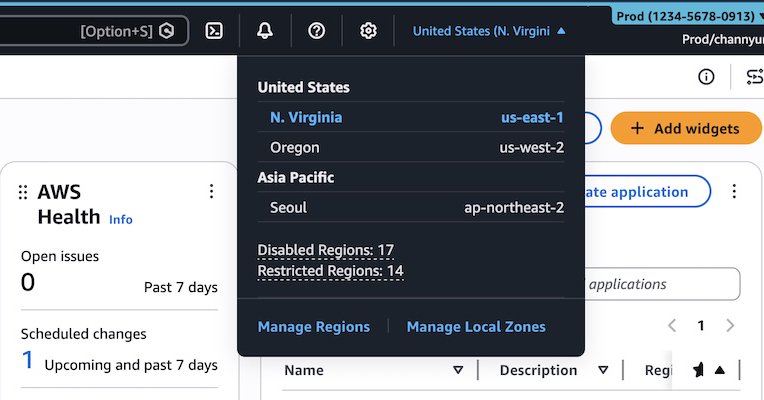Click the applications search field
Viewport: 764px width, 400px height.
pos(660,284)
